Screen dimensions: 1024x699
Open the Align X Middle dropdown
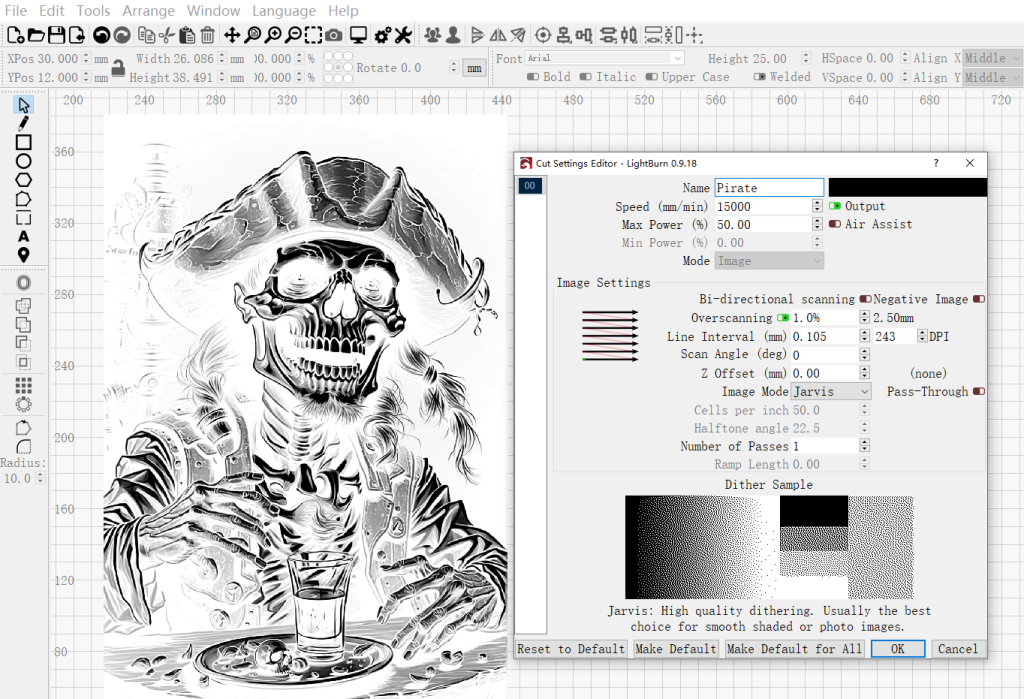tap(993, 58)
